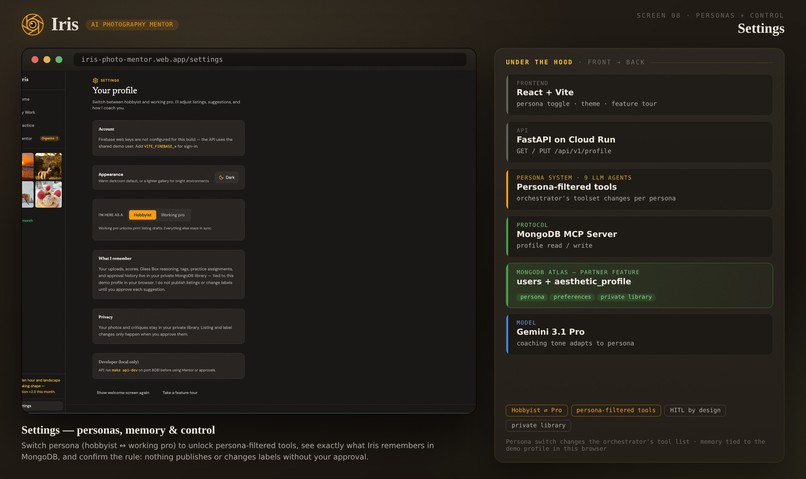Open the Work item in the app sidebar
The height and width of the screenshot is (479, 806).
[30, 112]
